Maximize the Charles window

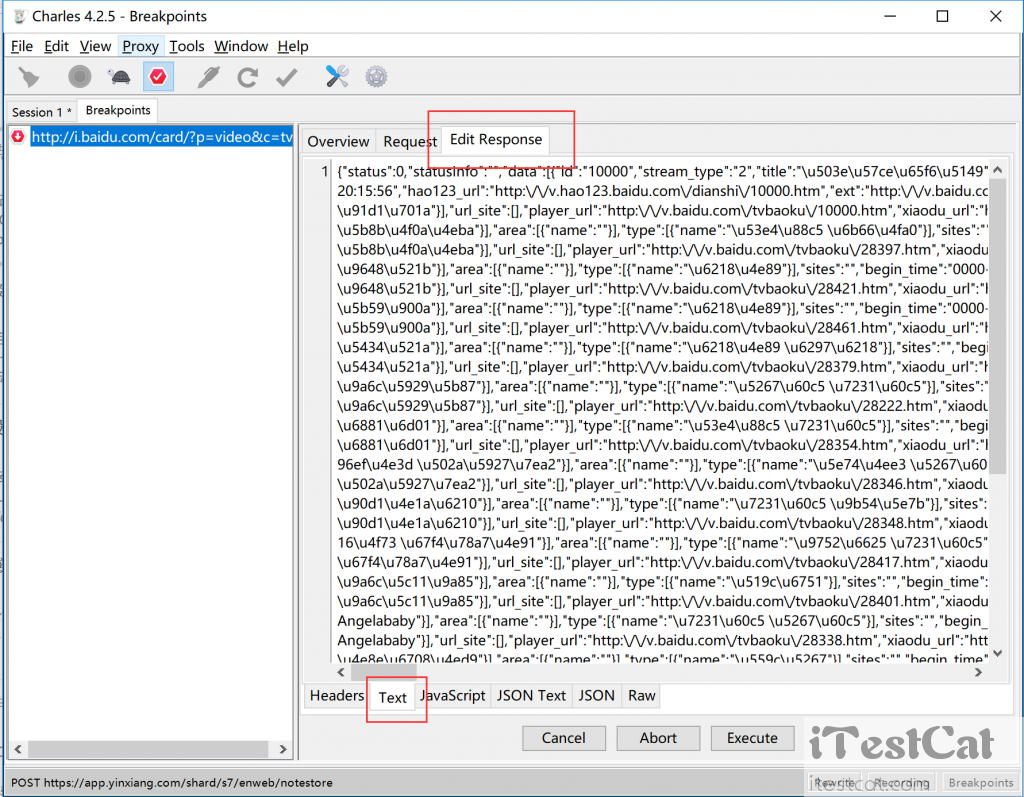point(942,16)
